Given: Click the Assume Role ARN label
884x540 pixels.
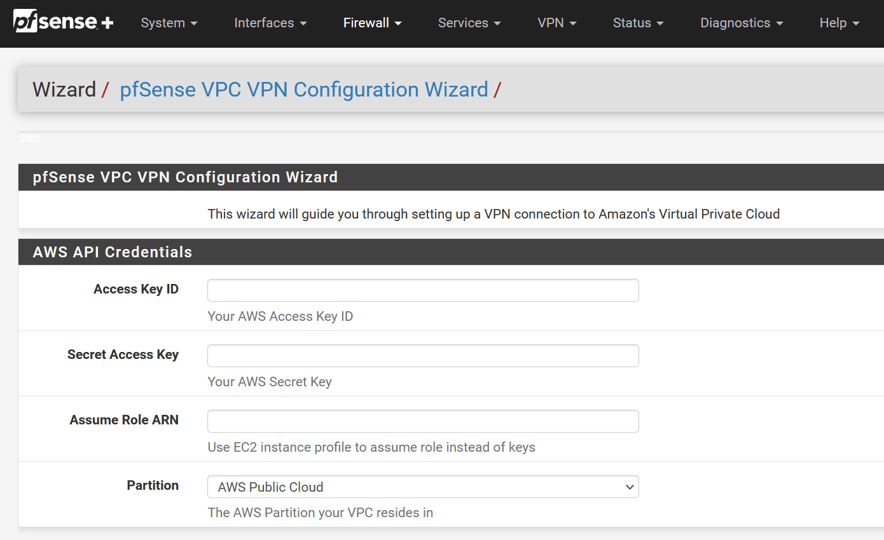Looking at the screenshot, I should coord(124,420).
